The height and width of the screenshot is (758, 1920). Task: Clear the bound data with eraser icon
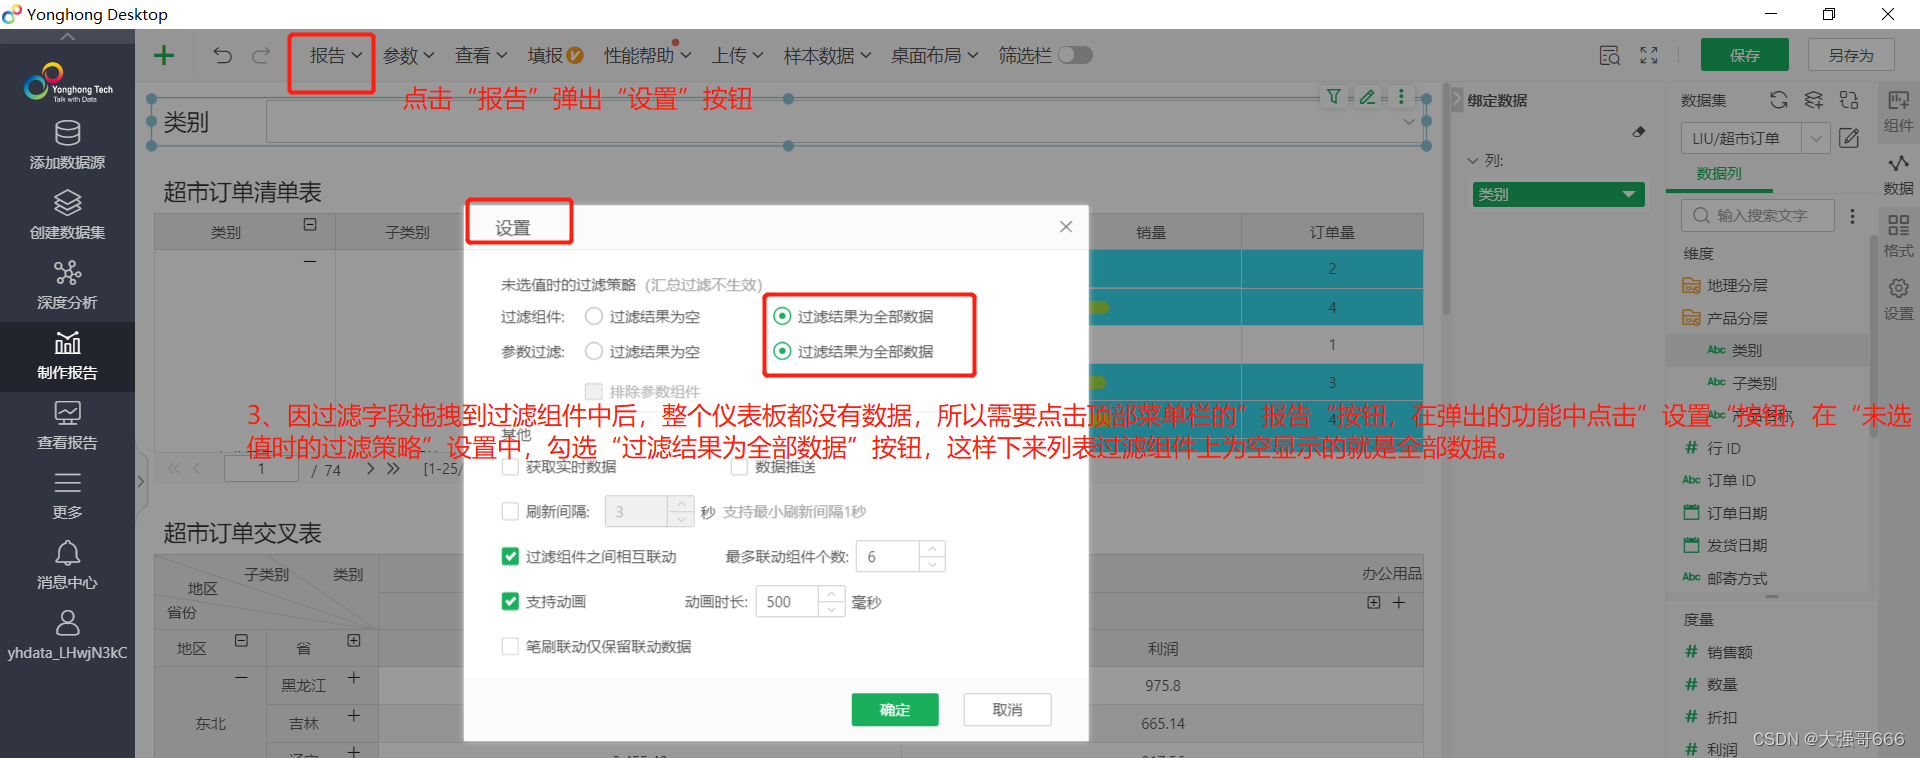click(1638, 131)
